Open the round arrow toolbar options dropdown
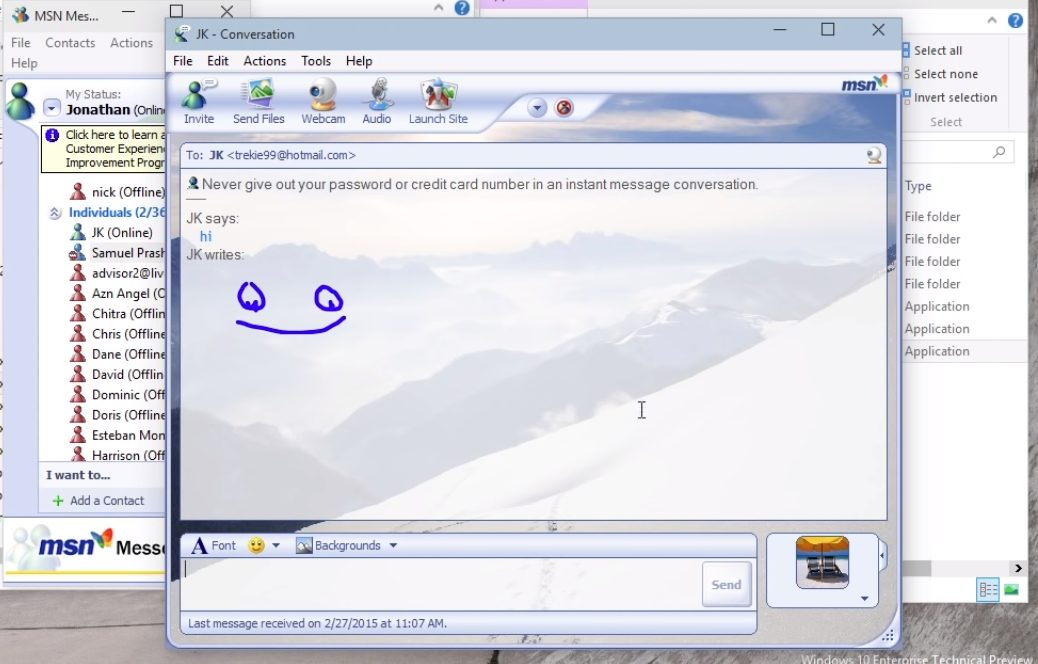 tap(537, 108)
